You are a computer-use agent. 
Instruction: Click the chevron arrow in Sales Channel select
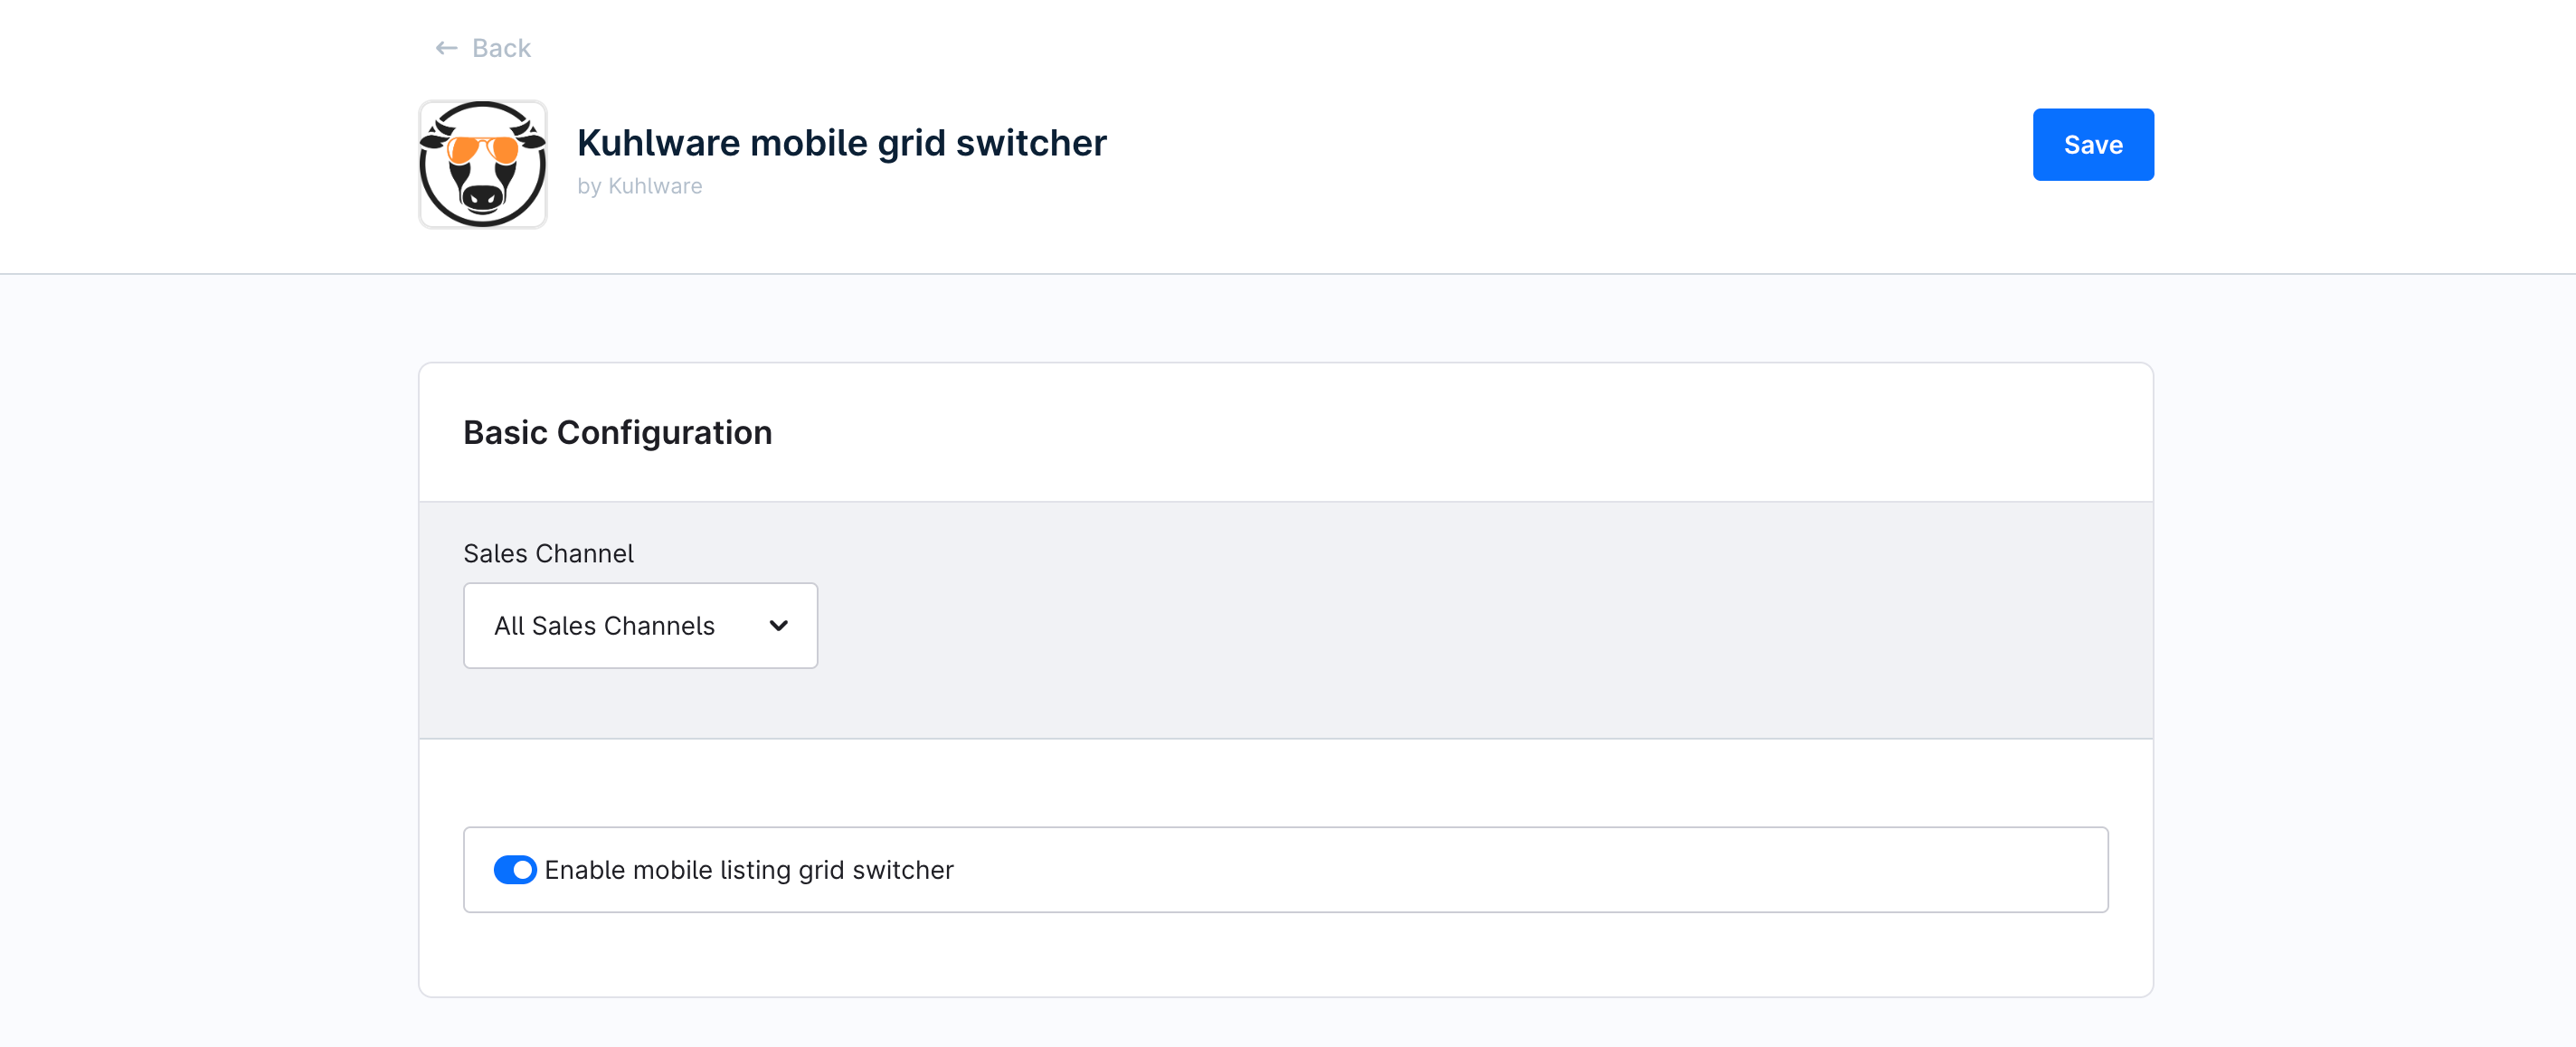pos(779,625)
